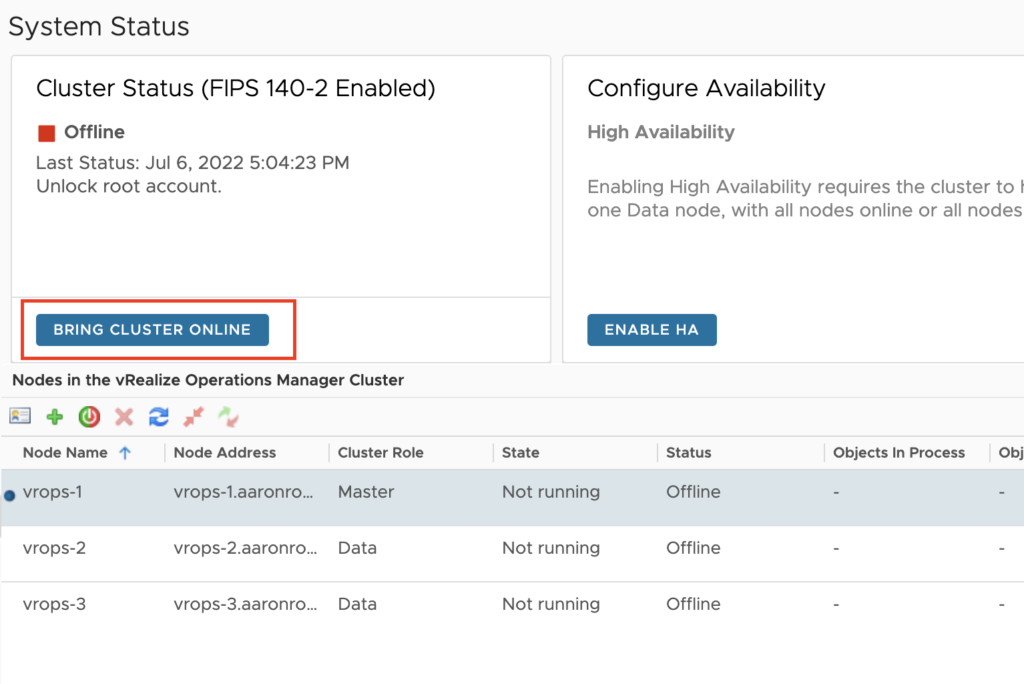
Task: Select the blue dot beside vrops-1
Action: pos(10,495)
